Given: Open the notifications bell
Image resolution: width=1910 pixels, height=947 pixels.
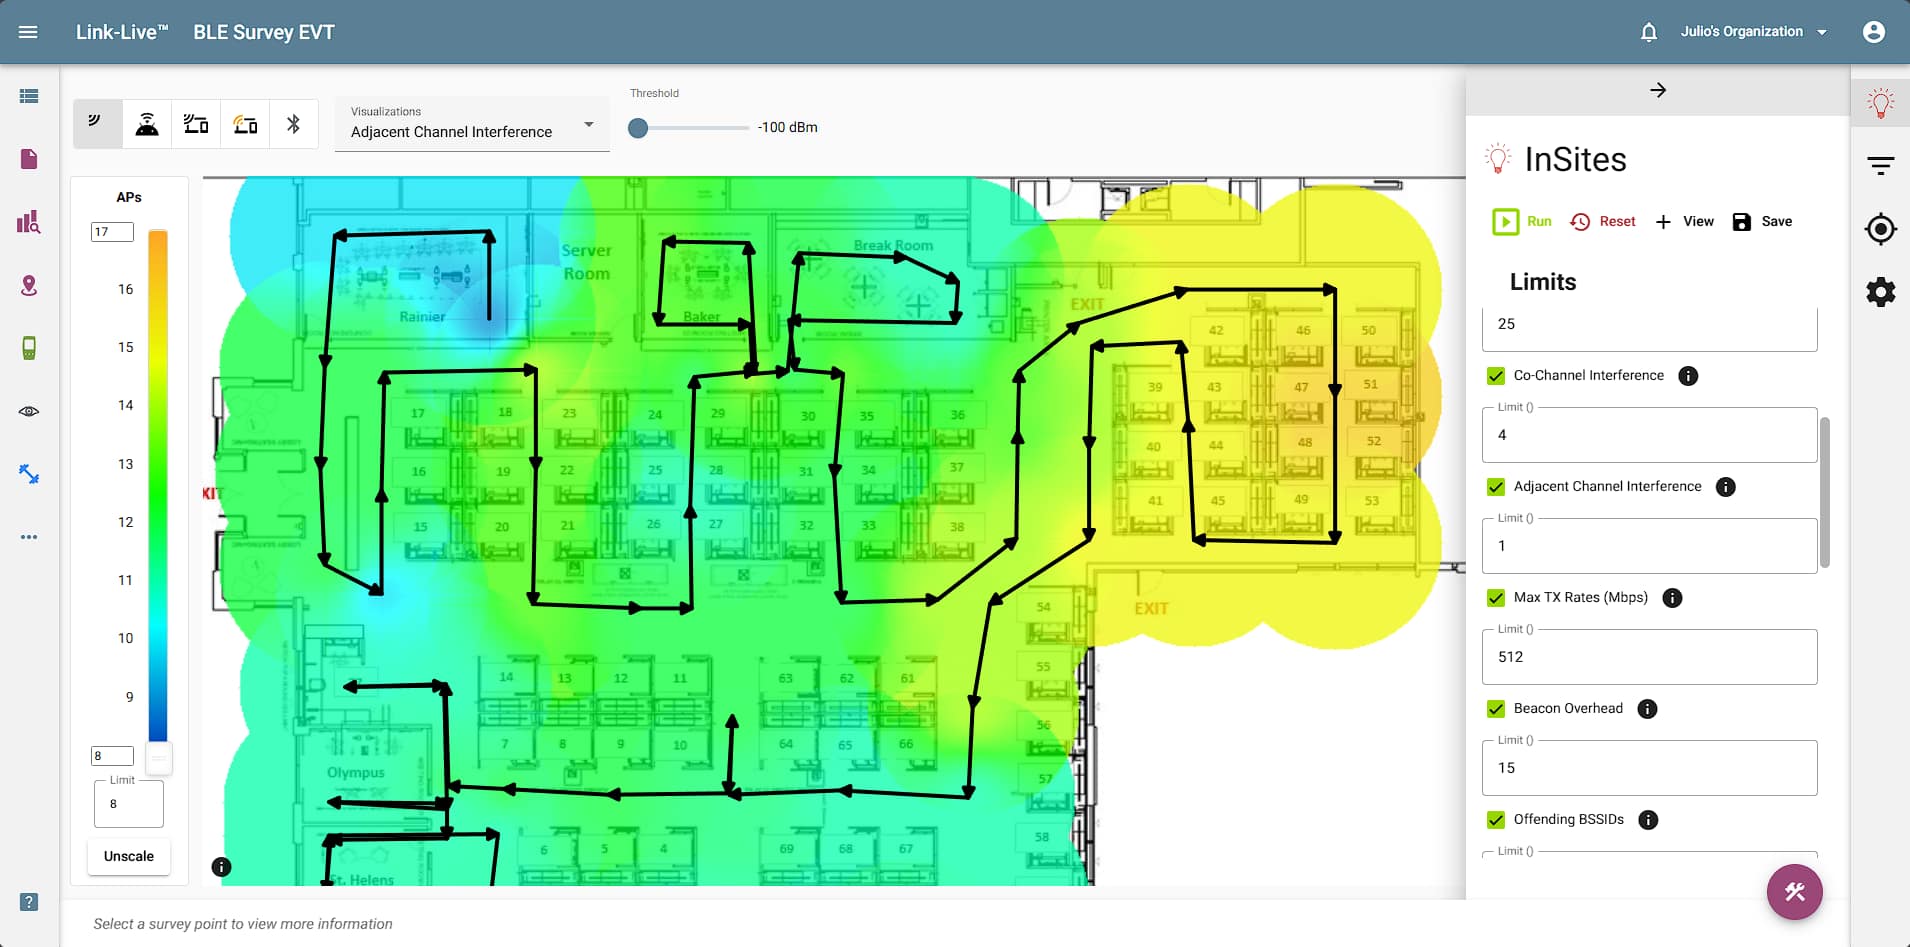Looking at the screenshot, I should (x=1649, y=32).
